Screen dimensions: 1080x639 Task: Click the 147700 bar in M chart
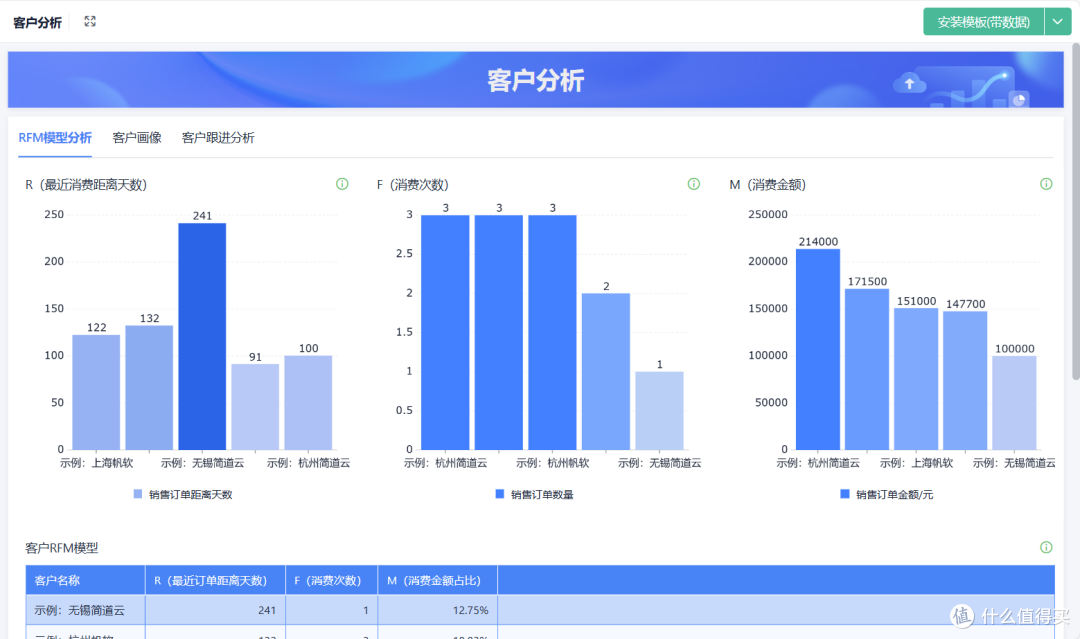[965, 380]
